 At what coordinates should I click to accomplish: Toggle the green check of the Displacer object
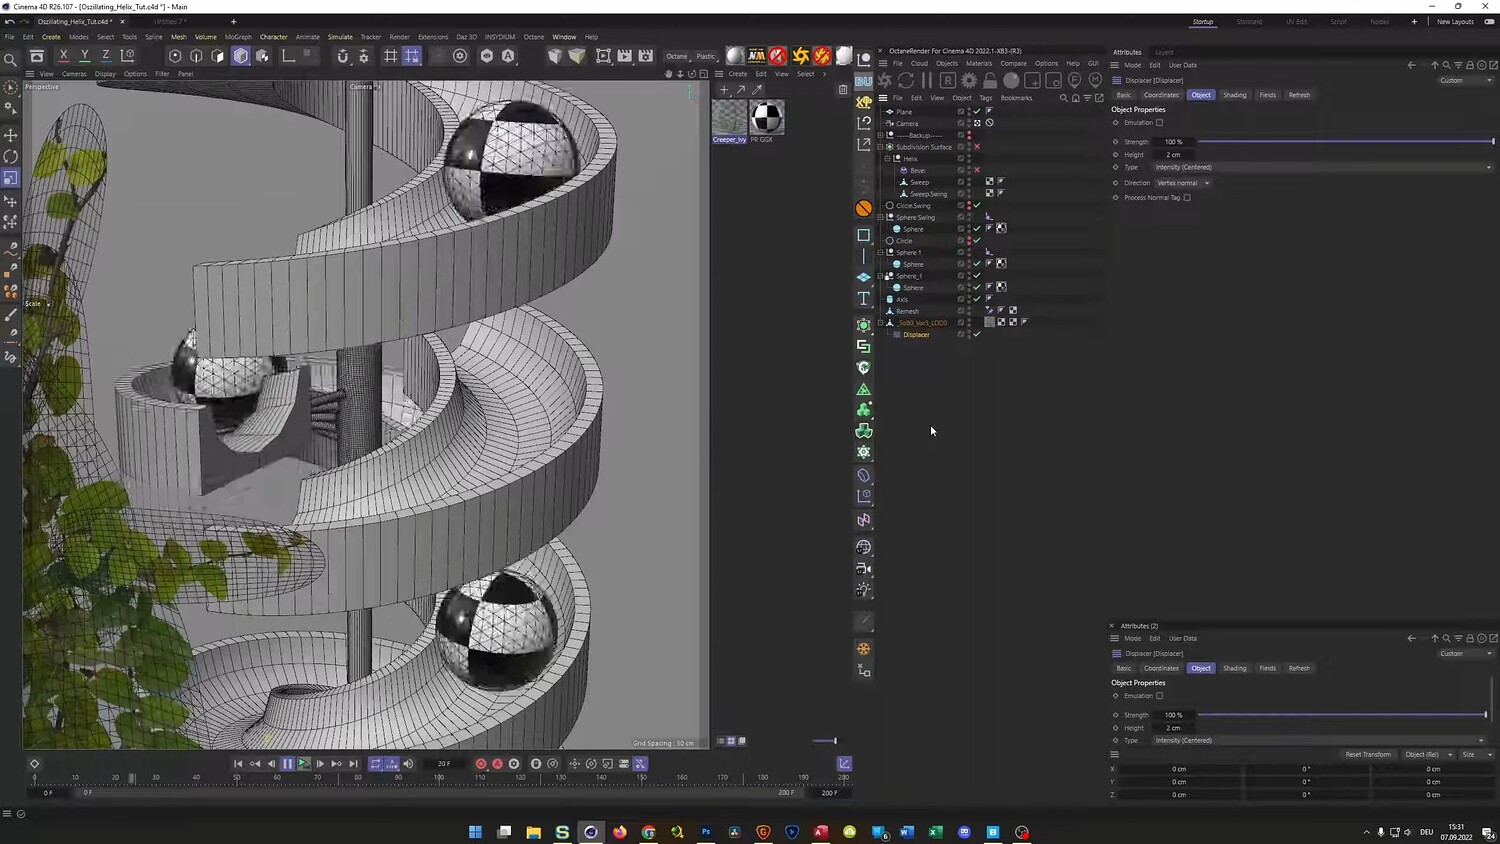[x=977, y=334]
